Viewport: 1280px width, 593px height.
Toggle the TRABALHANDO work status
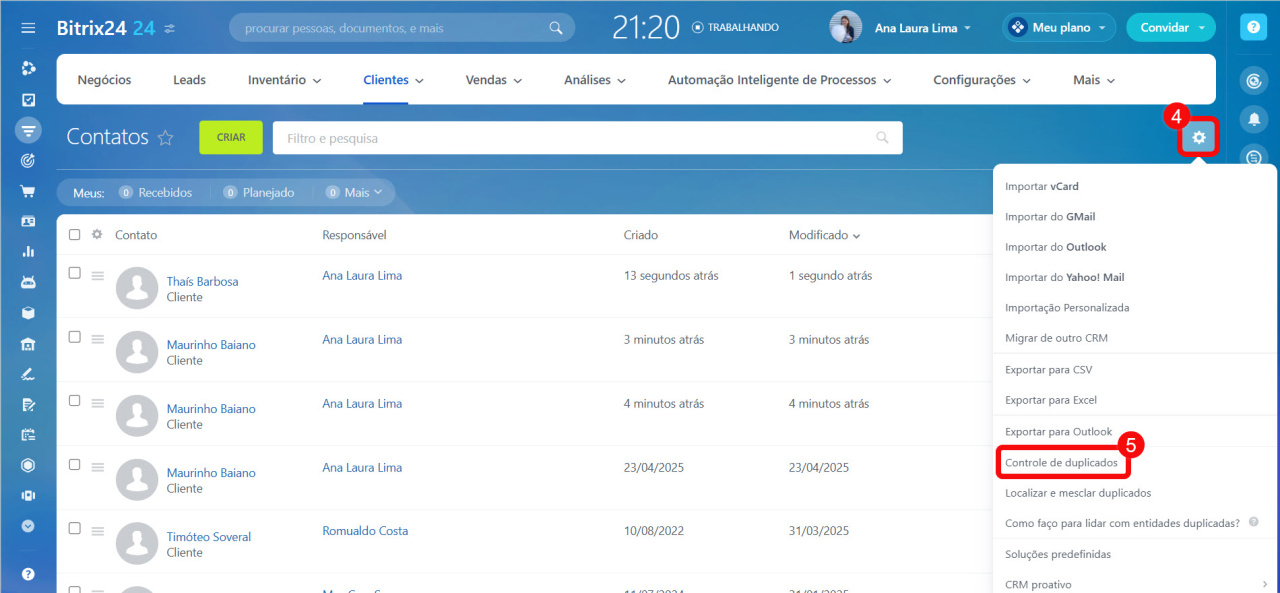(735, 28)
